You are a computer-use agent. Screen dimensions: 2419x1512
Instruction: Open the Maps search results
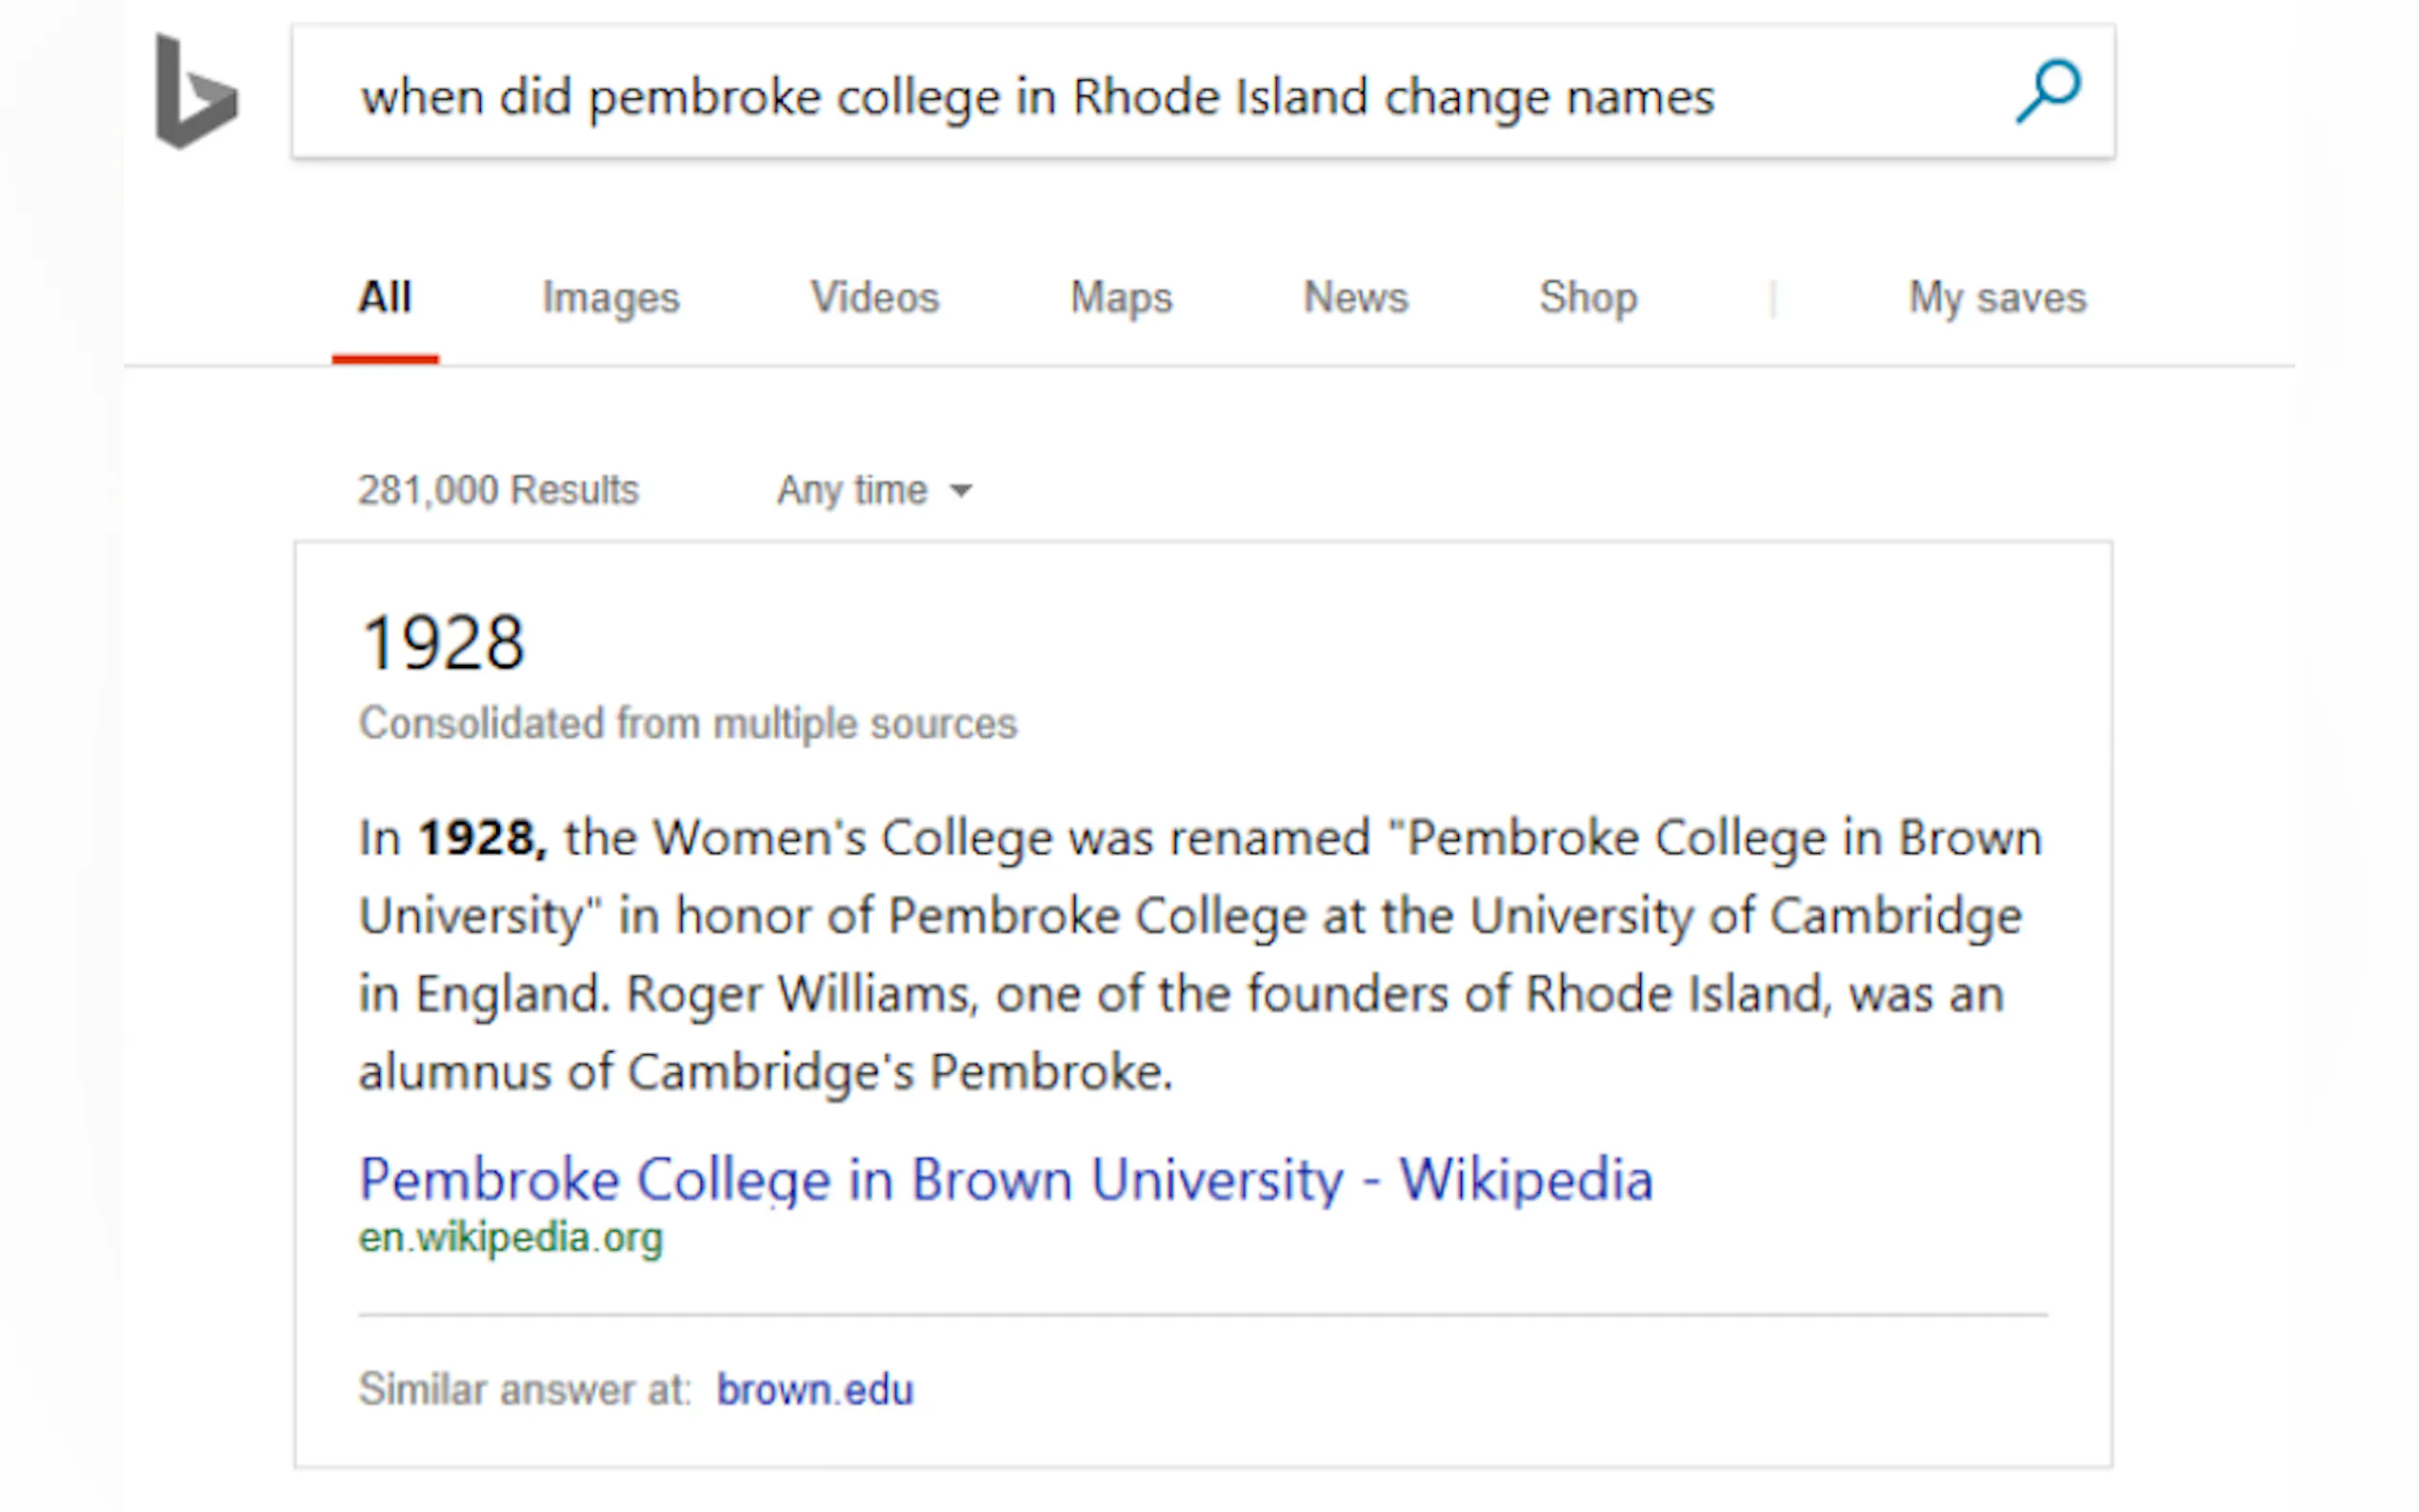click(1120, 297)
